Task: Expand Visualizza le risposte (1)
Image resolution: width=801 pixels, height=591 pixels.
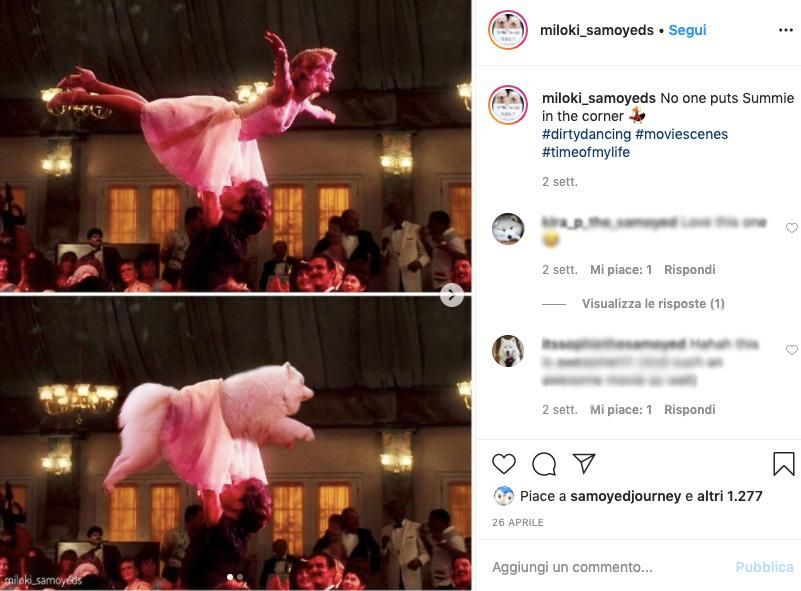Action: 653,303
